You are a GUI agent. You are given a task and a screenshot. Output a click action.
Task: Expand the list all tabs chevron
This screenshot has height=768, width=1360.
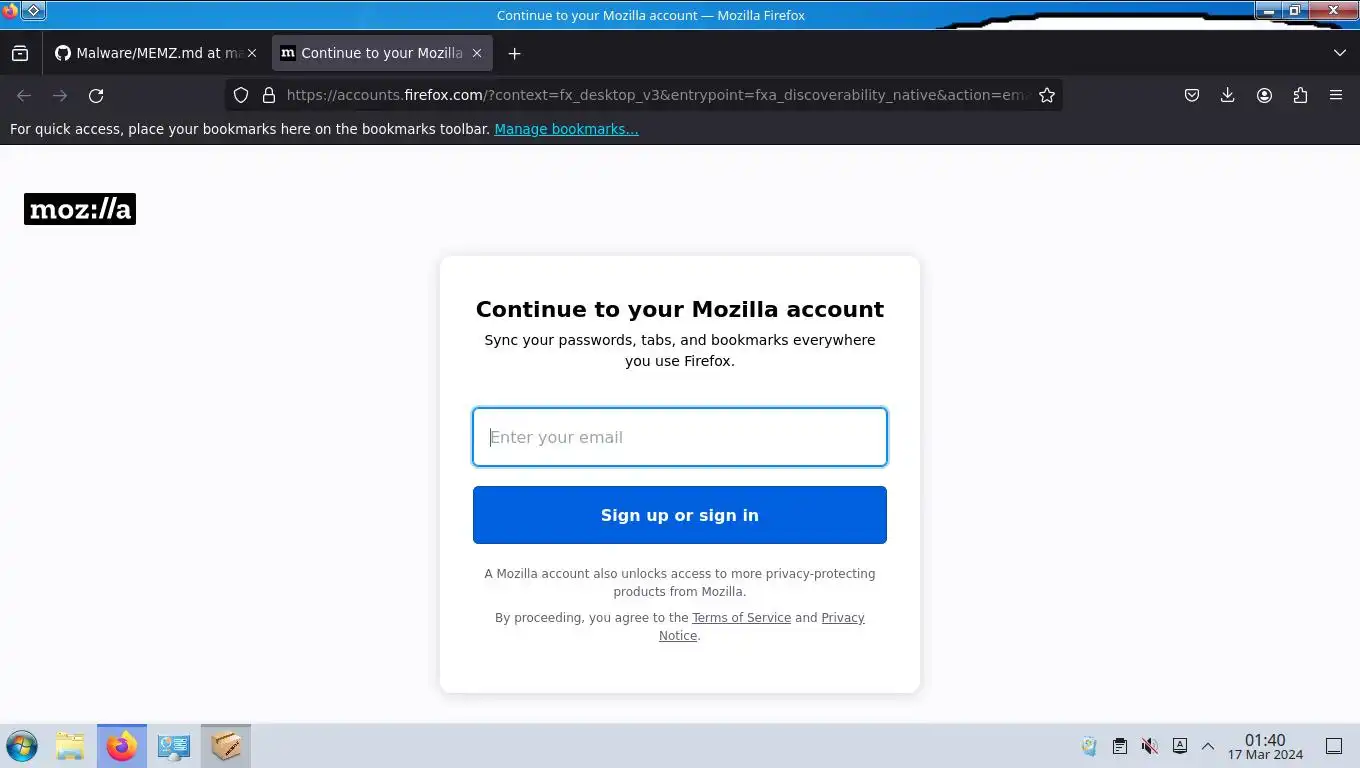[1340, 53]
